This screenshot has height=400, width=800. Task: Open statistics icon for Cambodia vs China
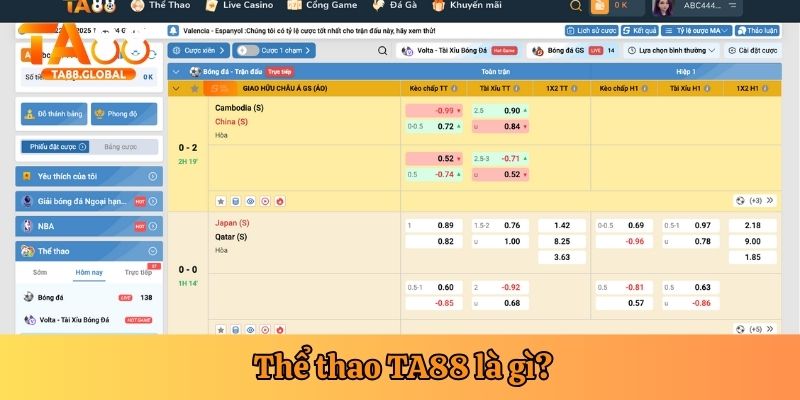click(x=235, y=201)
